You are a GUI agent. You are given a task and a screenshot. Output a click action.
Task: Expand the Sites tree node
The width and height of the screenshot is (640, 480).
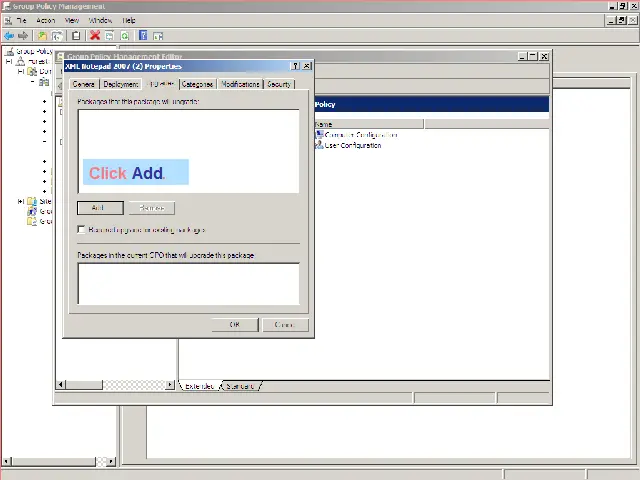coord(21,201)
